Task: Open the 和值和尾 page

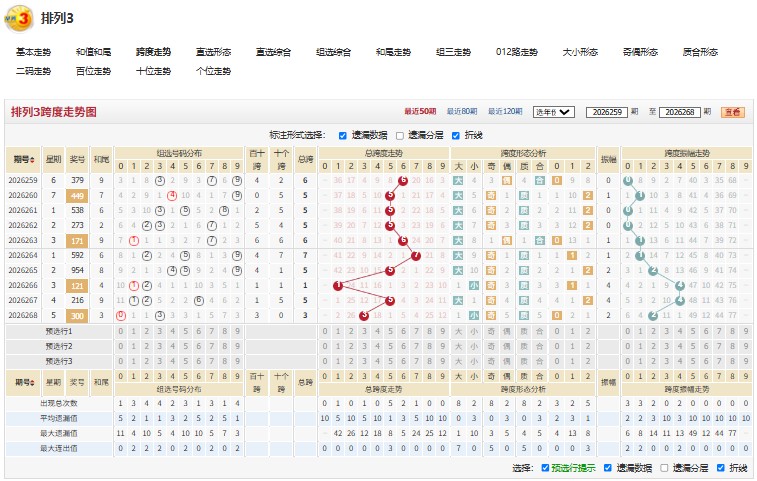Action: click(93, 52)
